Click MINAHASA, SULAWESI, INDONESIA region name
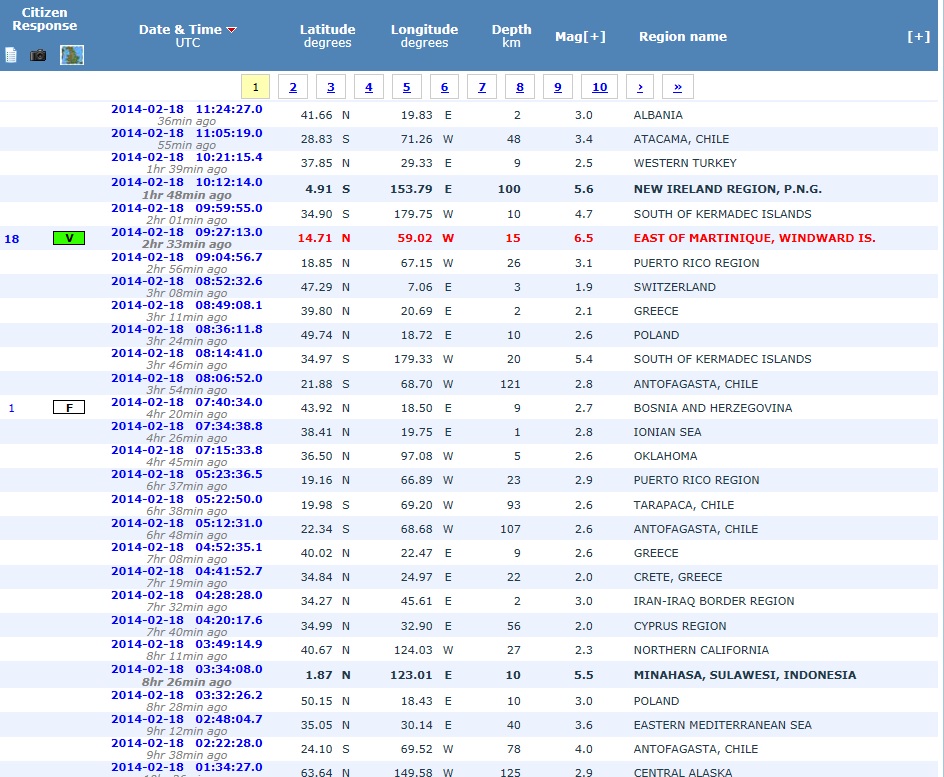 click(x=745, y=675)
